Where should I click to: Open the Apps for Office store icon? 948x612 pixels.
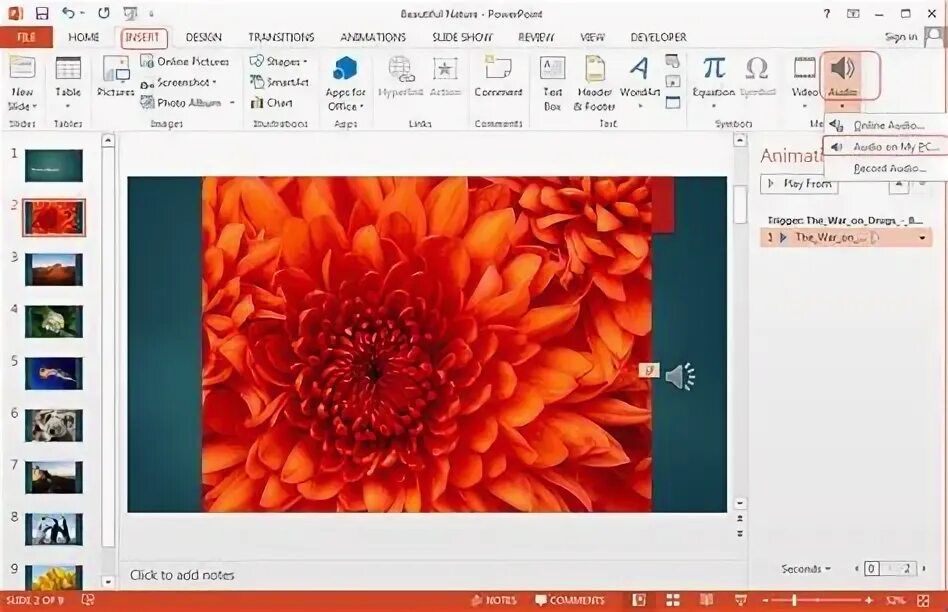[345, 68]
